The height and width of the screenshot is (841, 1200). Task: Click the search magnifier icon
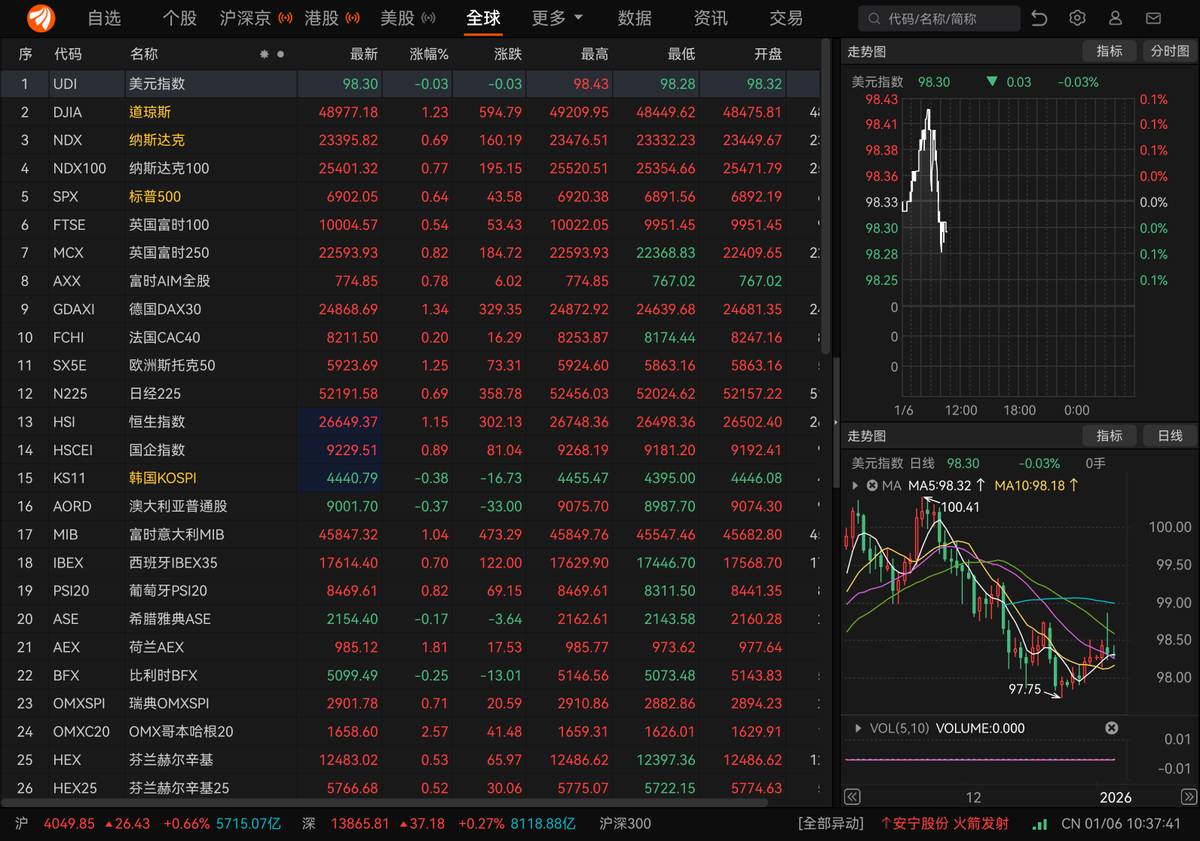pyautogui.click(x=874, y=18)
